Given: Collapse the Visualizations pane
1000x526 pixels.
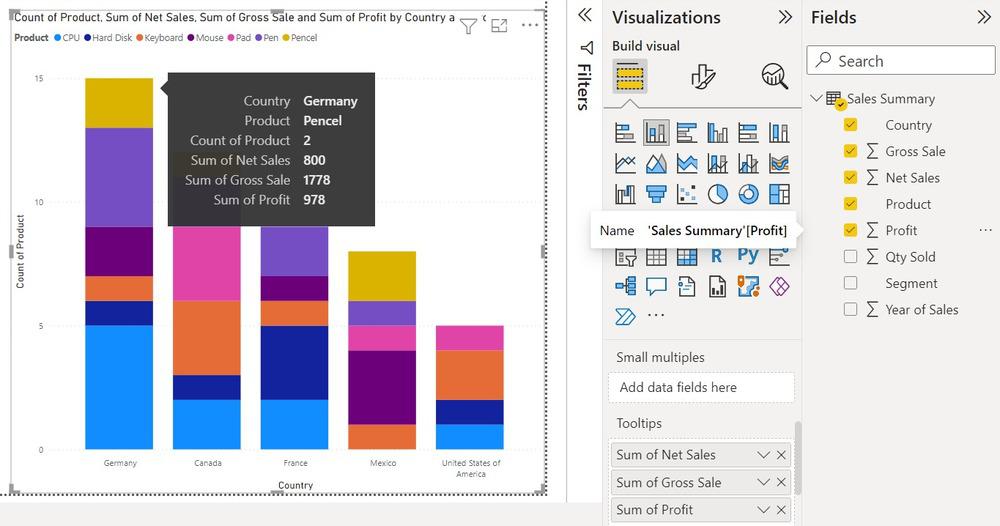Looking at the screenshot, I should click(x=785, y=17).
